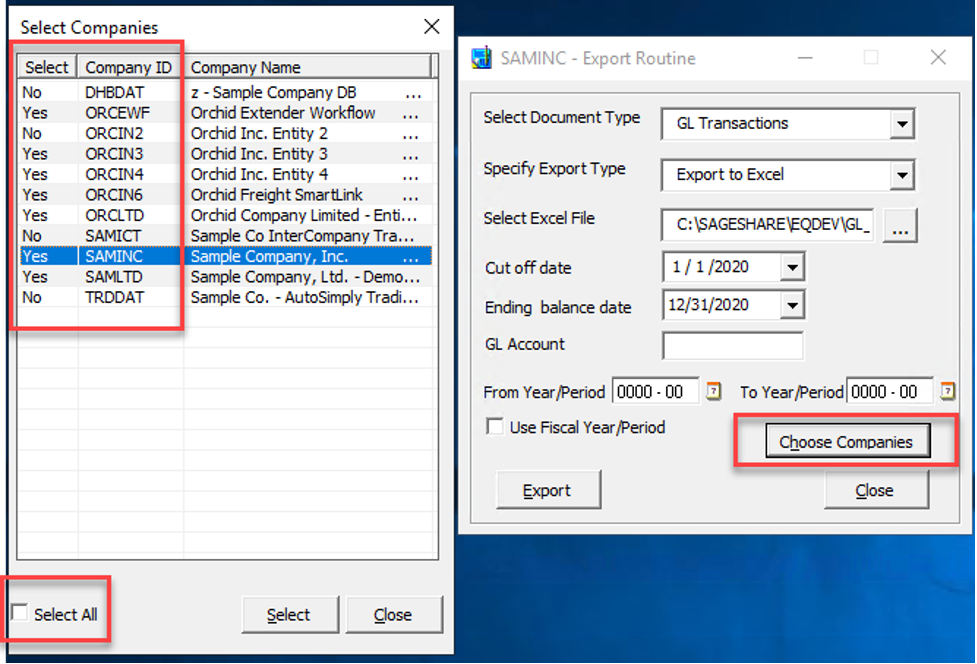
Task: Expand the Cut off date picker dropdown
Action: [x=793, y=268]
